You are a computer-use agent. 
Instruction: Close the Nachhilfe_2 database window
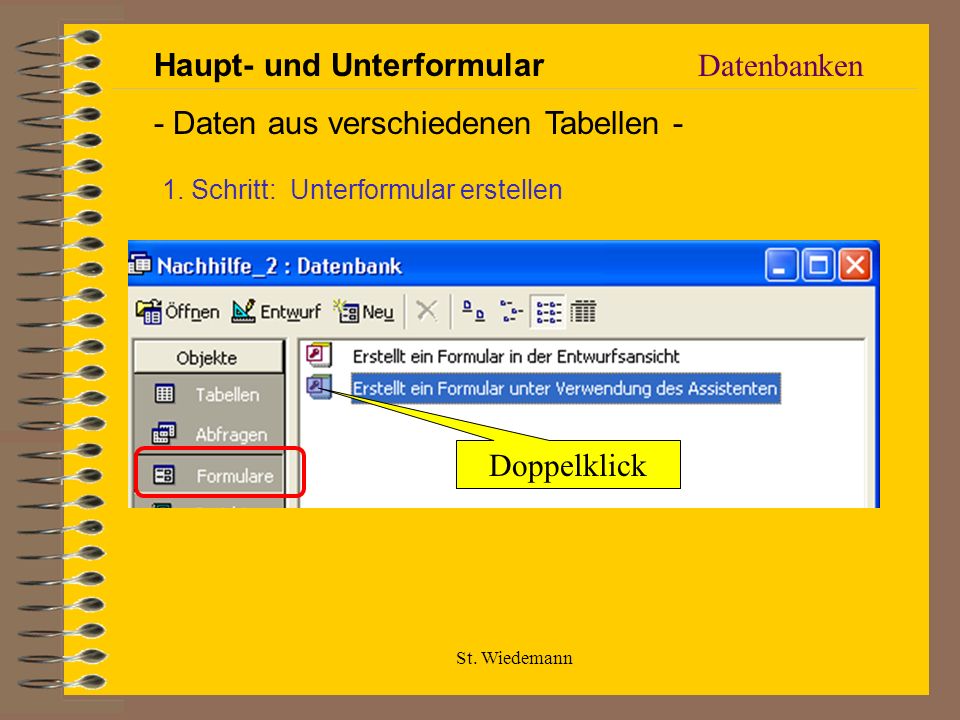(855, 265)
